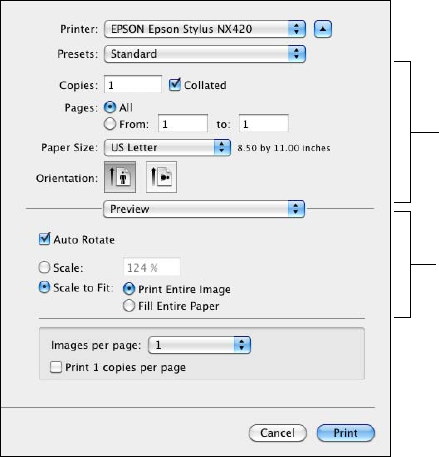This screenshot has height=457, width=439.
Task: Click the Print button
Action: click(x=346, y=433)
